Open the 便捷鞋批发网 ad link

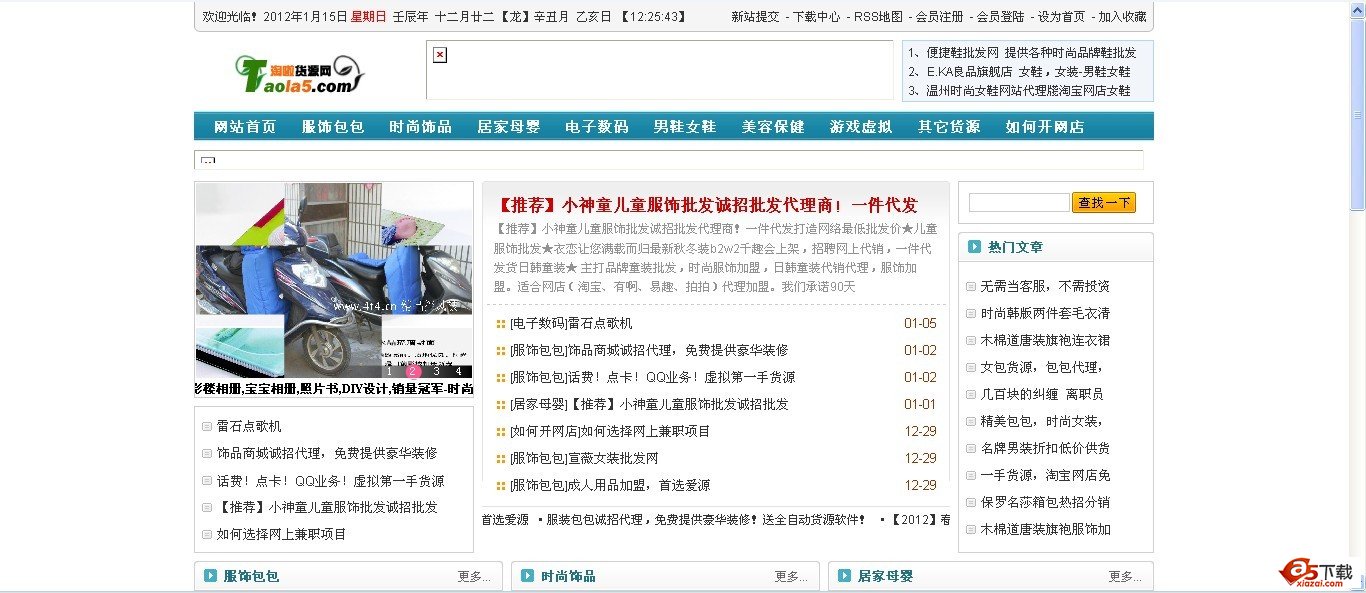coord(1032,53)
